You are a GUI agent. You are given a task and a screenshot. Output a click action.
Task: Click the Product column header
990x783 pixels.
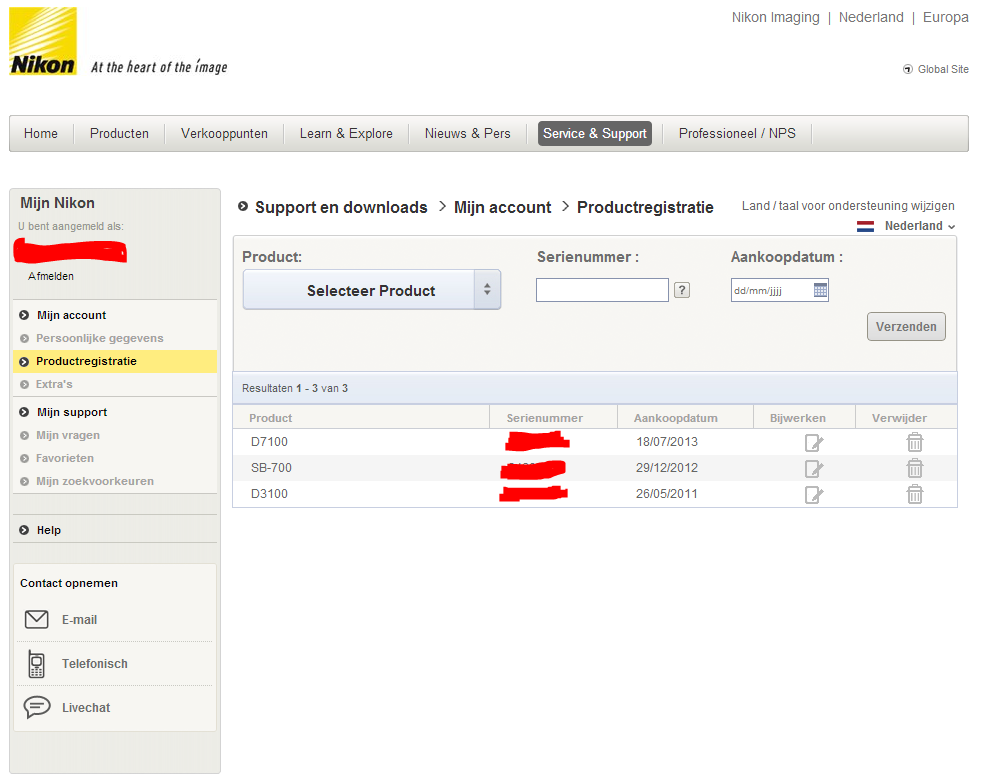click(271, 418)
